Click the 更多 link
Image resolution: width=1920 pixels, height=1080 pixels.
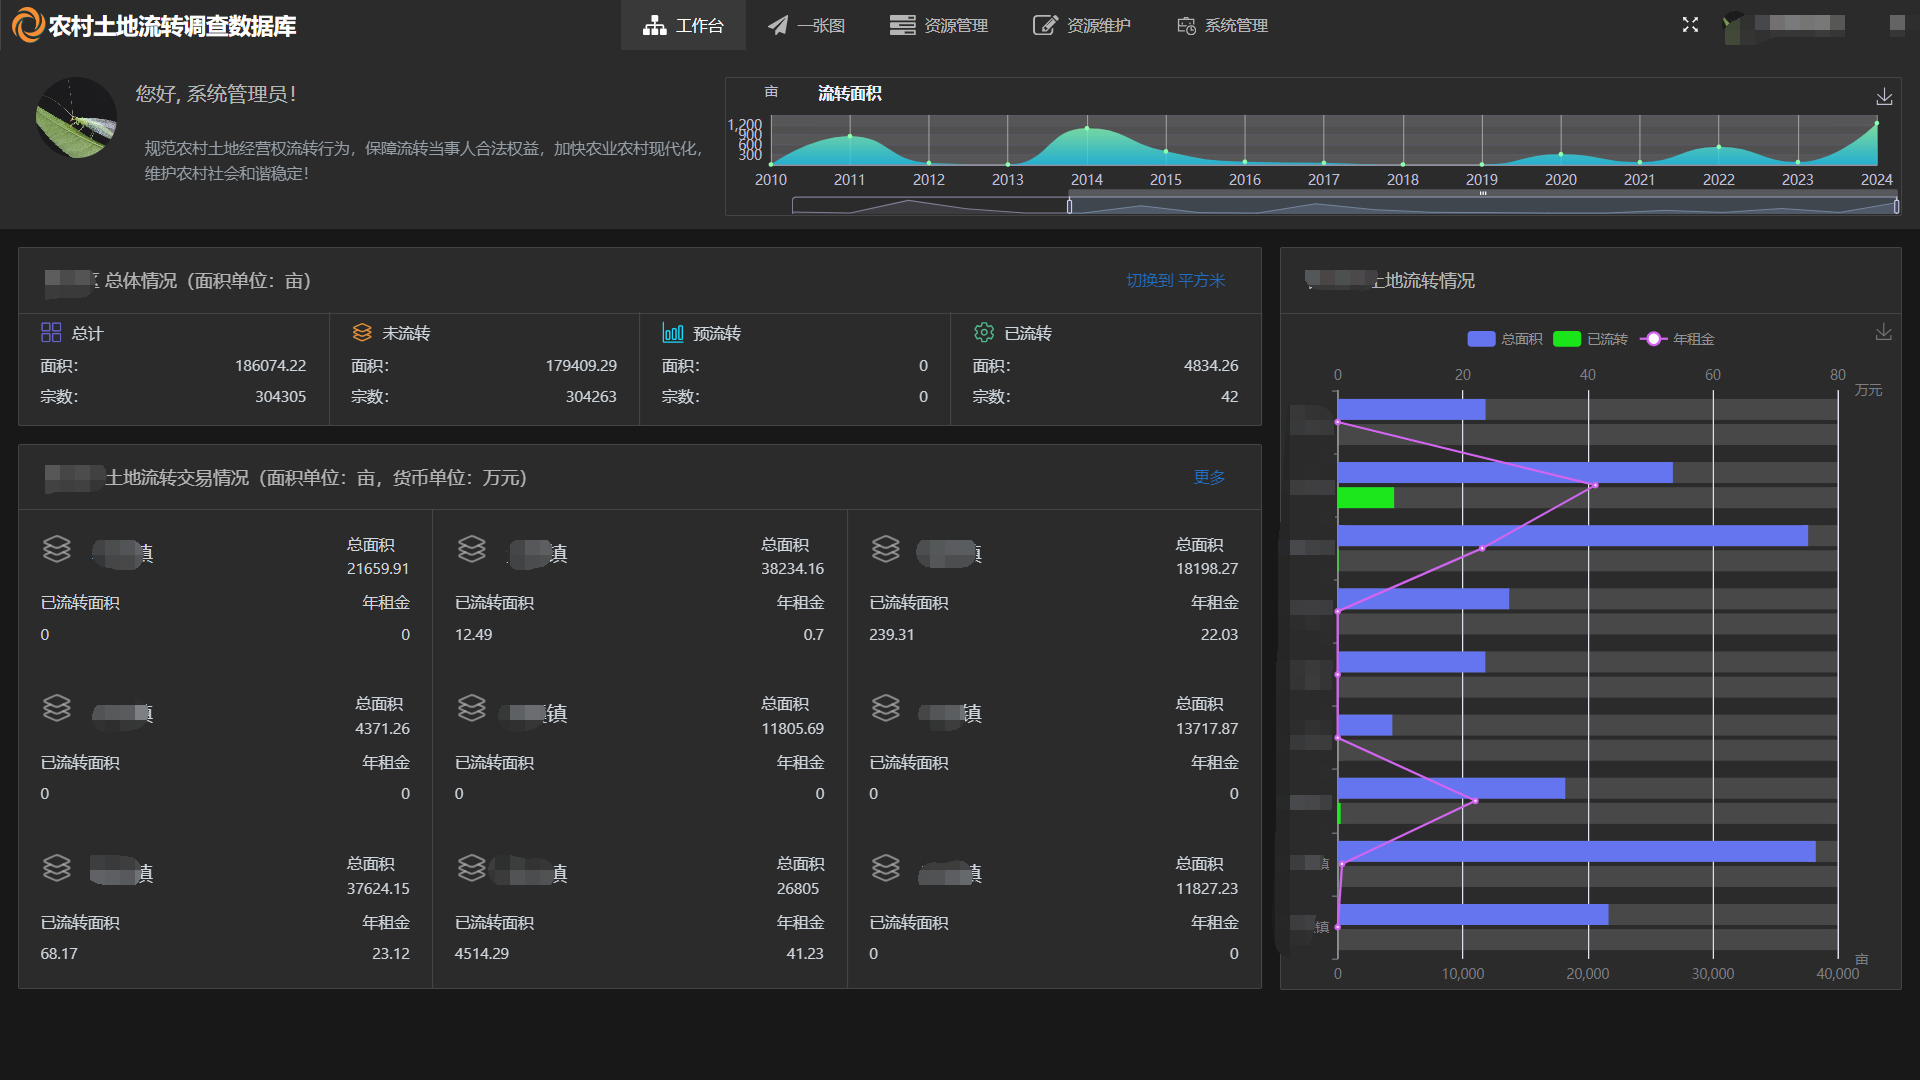[x=1209, y=477]
